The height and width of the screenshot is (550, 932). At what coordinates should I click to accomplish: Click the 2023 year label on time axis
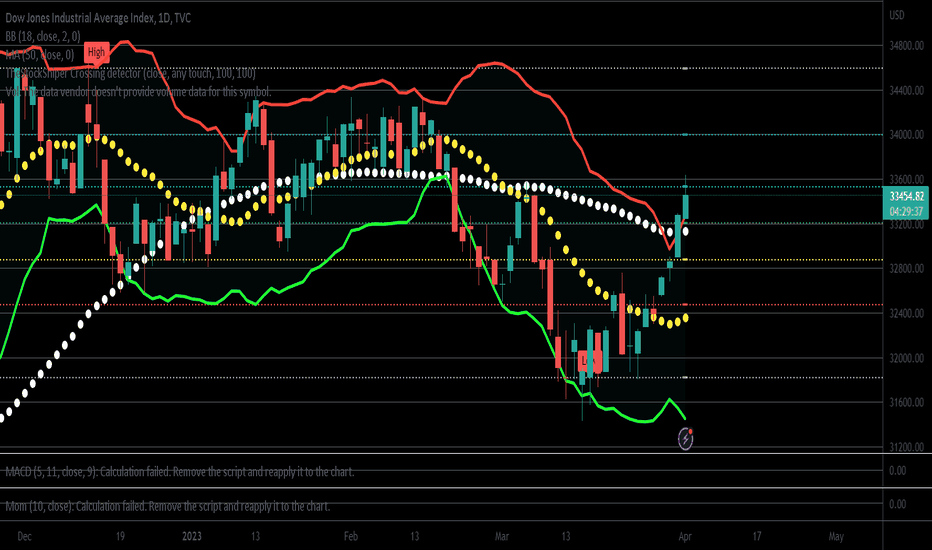click(x=191, y=536)
